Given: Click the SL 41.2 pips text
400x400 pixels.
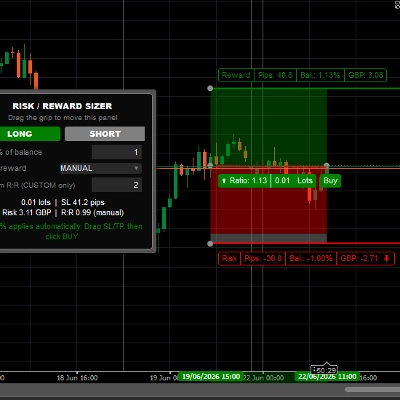Looking at the screenshot, I should pos(83,202).
